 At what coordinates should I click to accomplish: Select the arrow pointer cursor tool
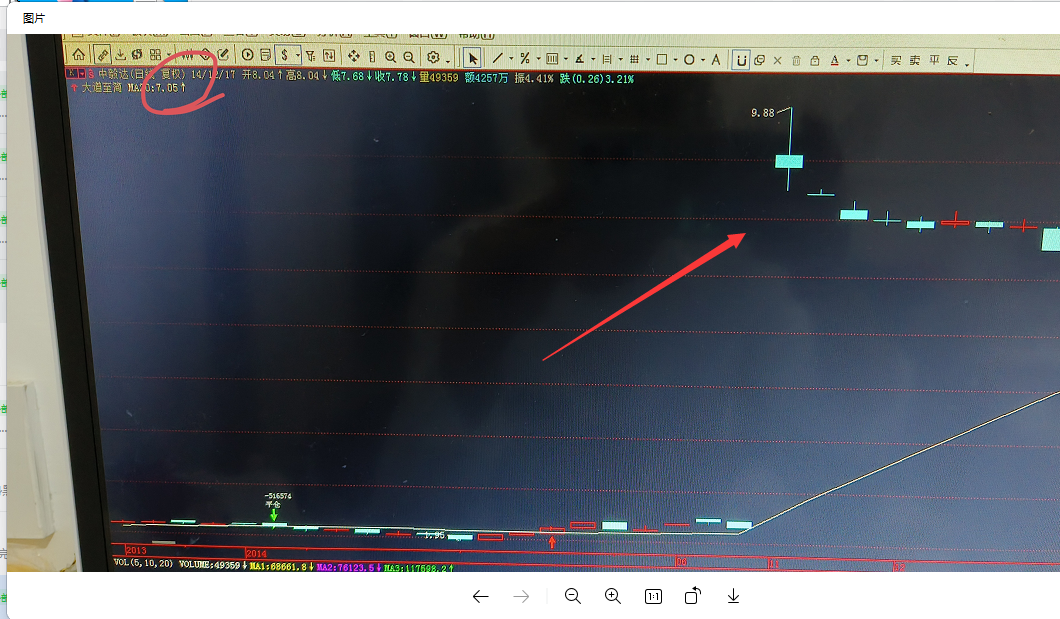pos(473,58)
